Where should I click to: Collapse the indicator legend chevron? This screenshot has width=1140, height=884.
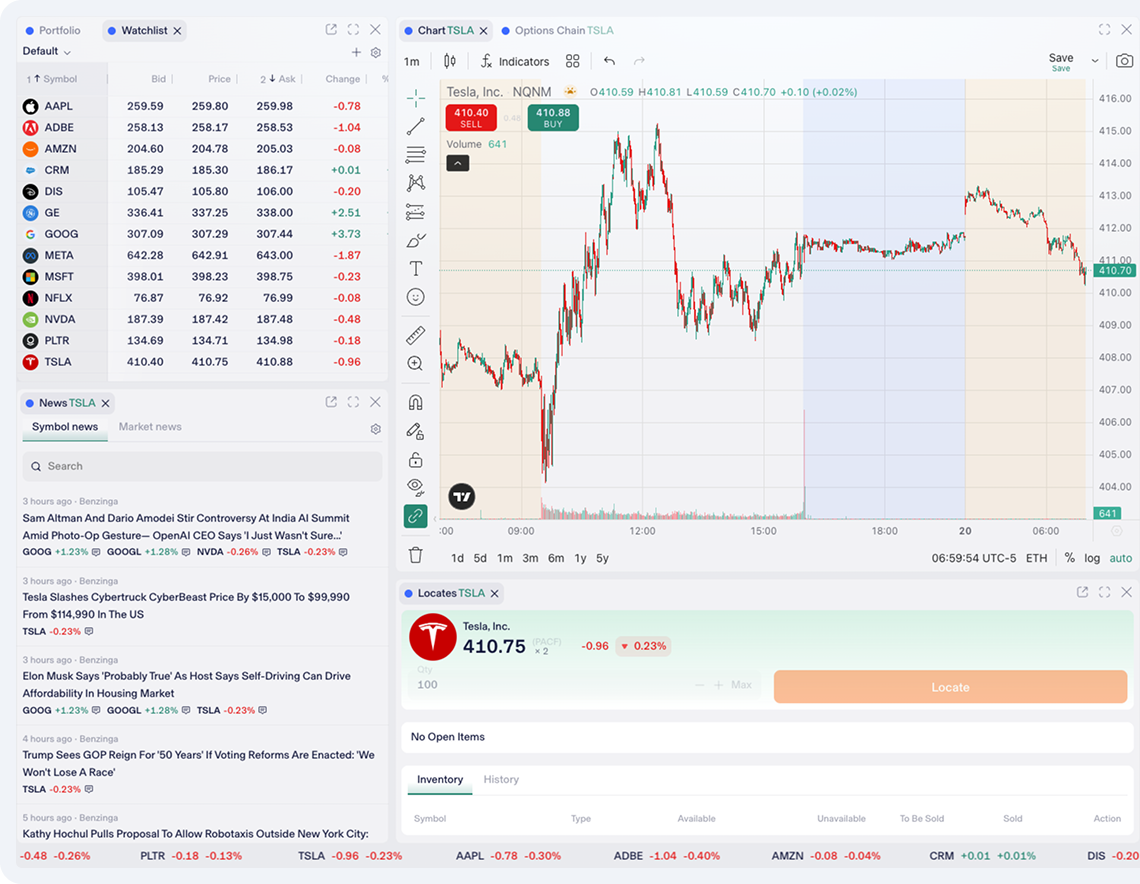(x=457, y=164)
